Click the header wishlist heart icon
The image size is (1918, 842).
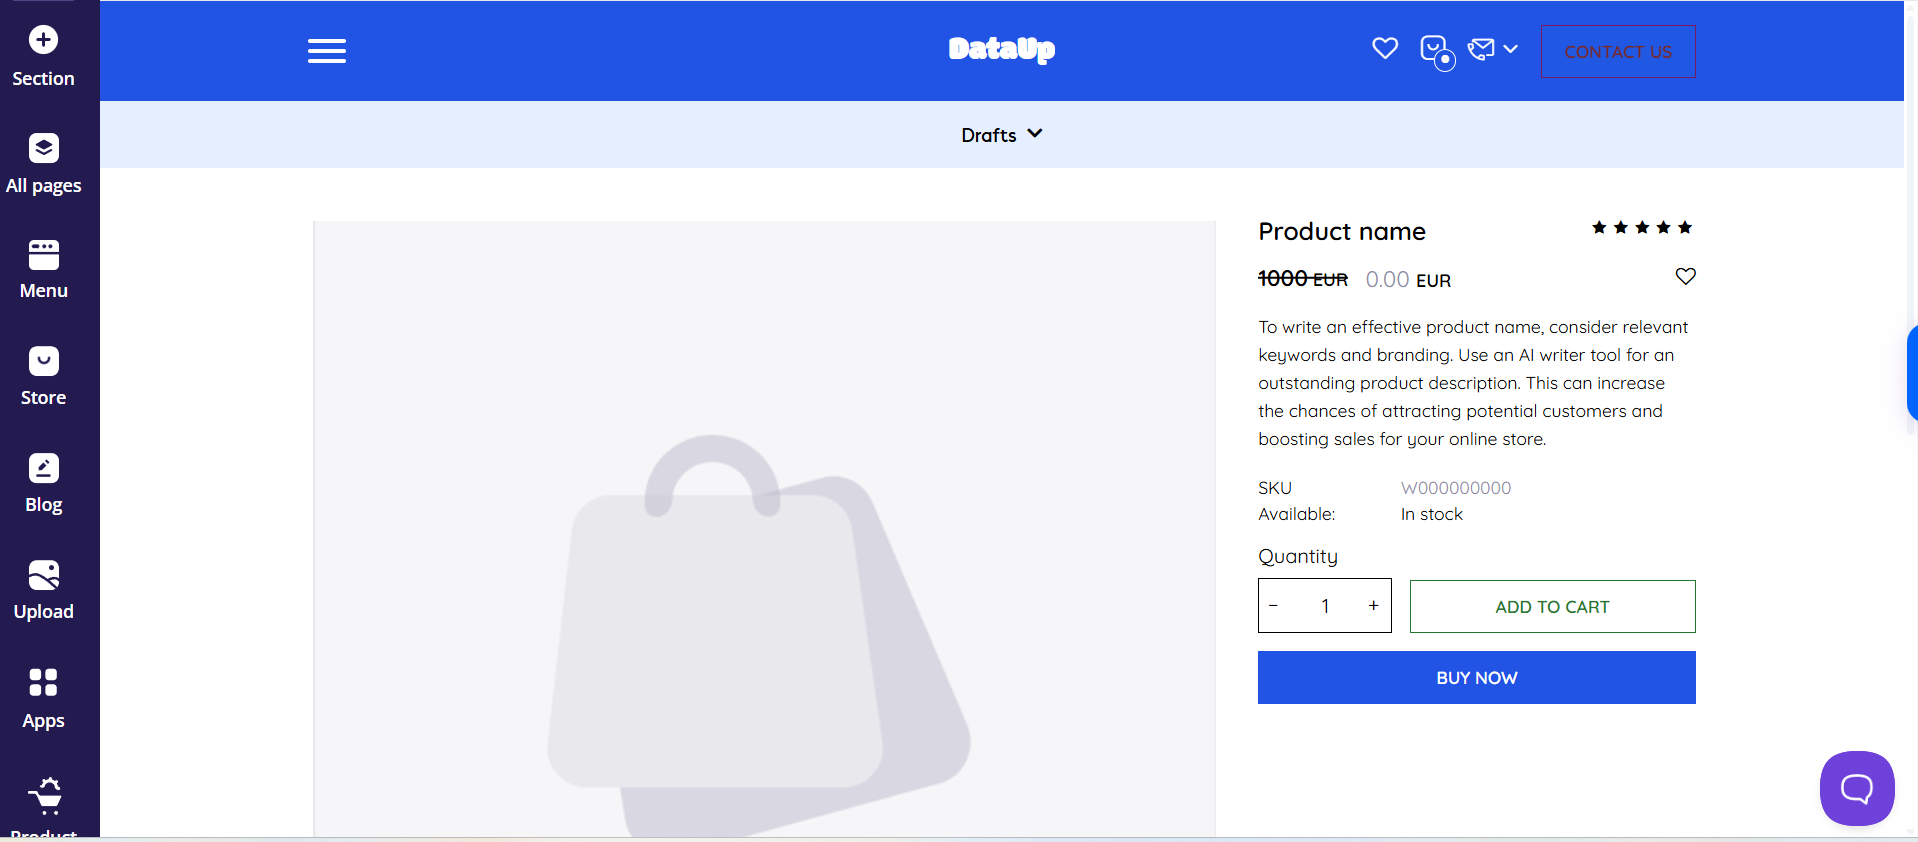tap(1385, 48)
